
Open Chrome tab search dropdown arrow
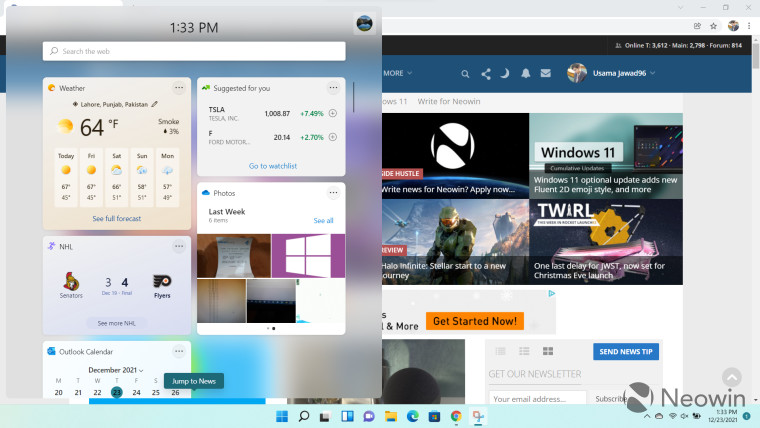681,7
